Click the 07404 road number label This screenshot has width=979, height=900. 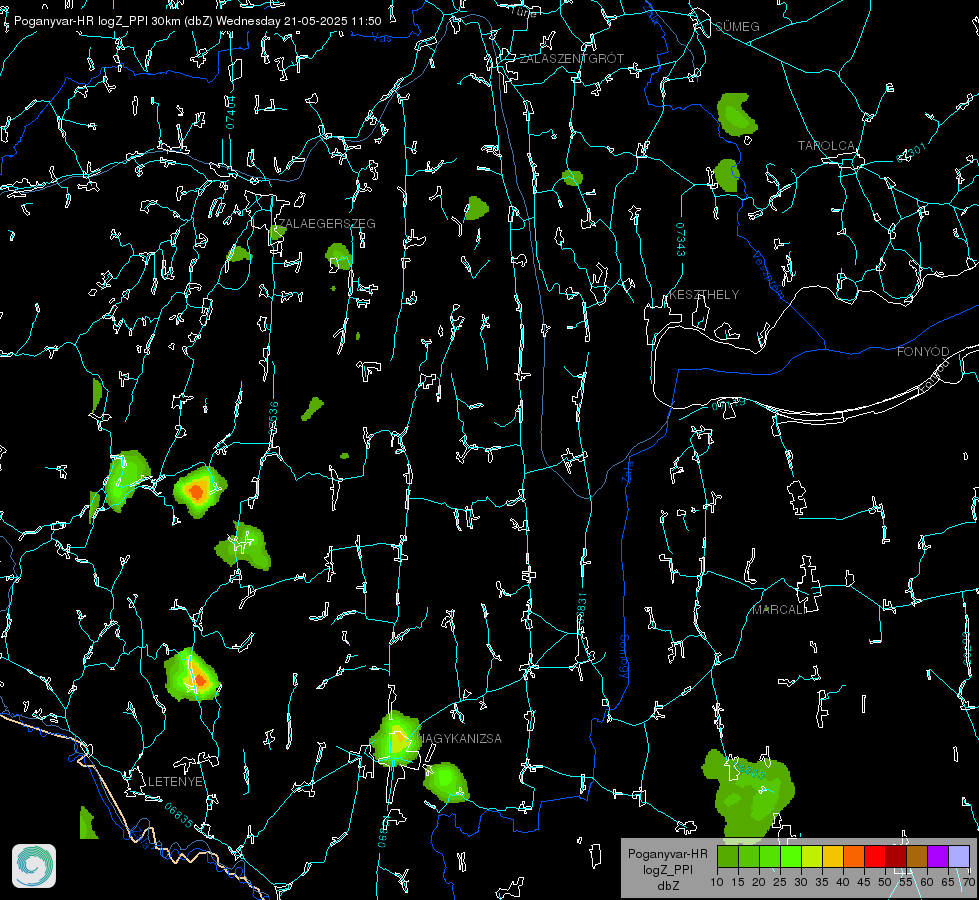pyautogui.click(x=230, y=113)
